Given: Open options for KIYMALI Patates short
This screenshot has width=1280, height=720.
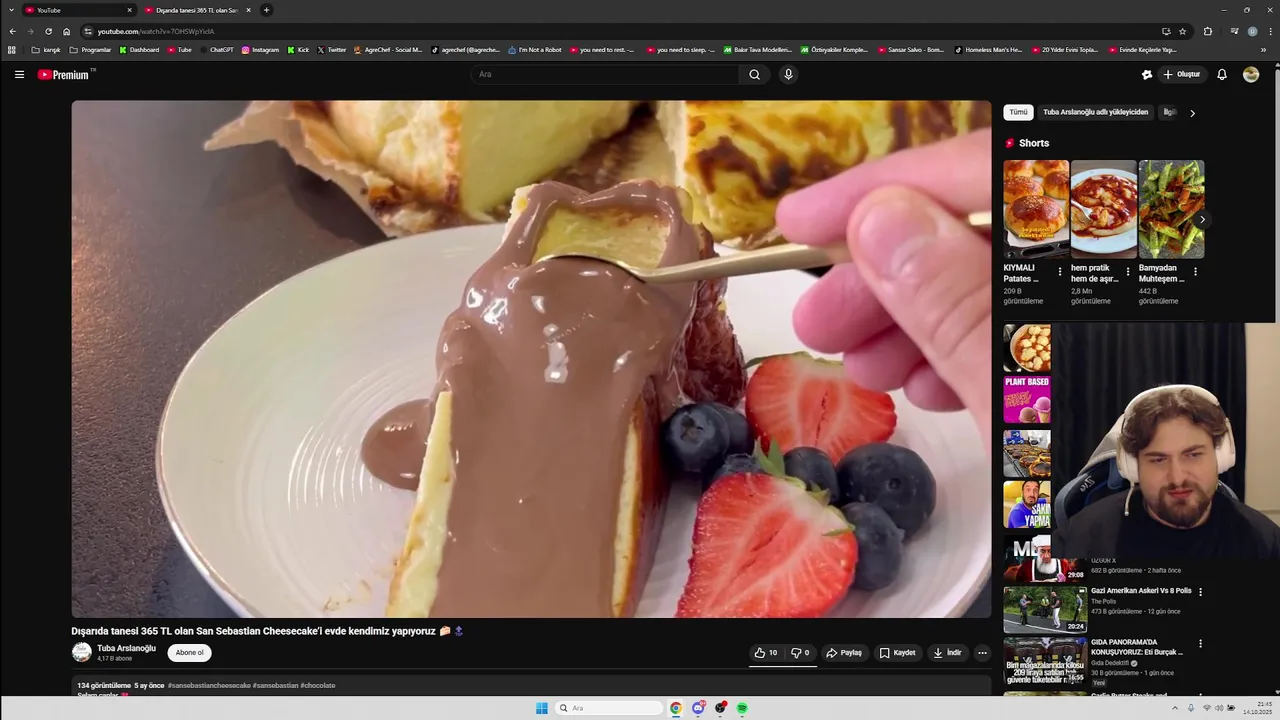Looking at the screenshot, I should (1061, 272).
